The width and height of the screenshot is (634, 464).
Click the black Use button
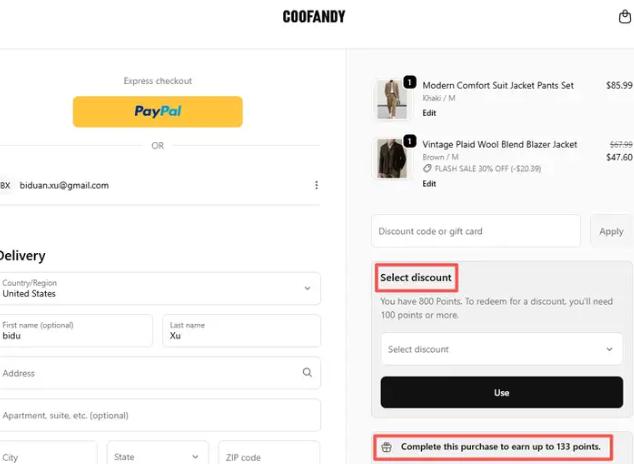pyautogui.click(x=501, y=393)
